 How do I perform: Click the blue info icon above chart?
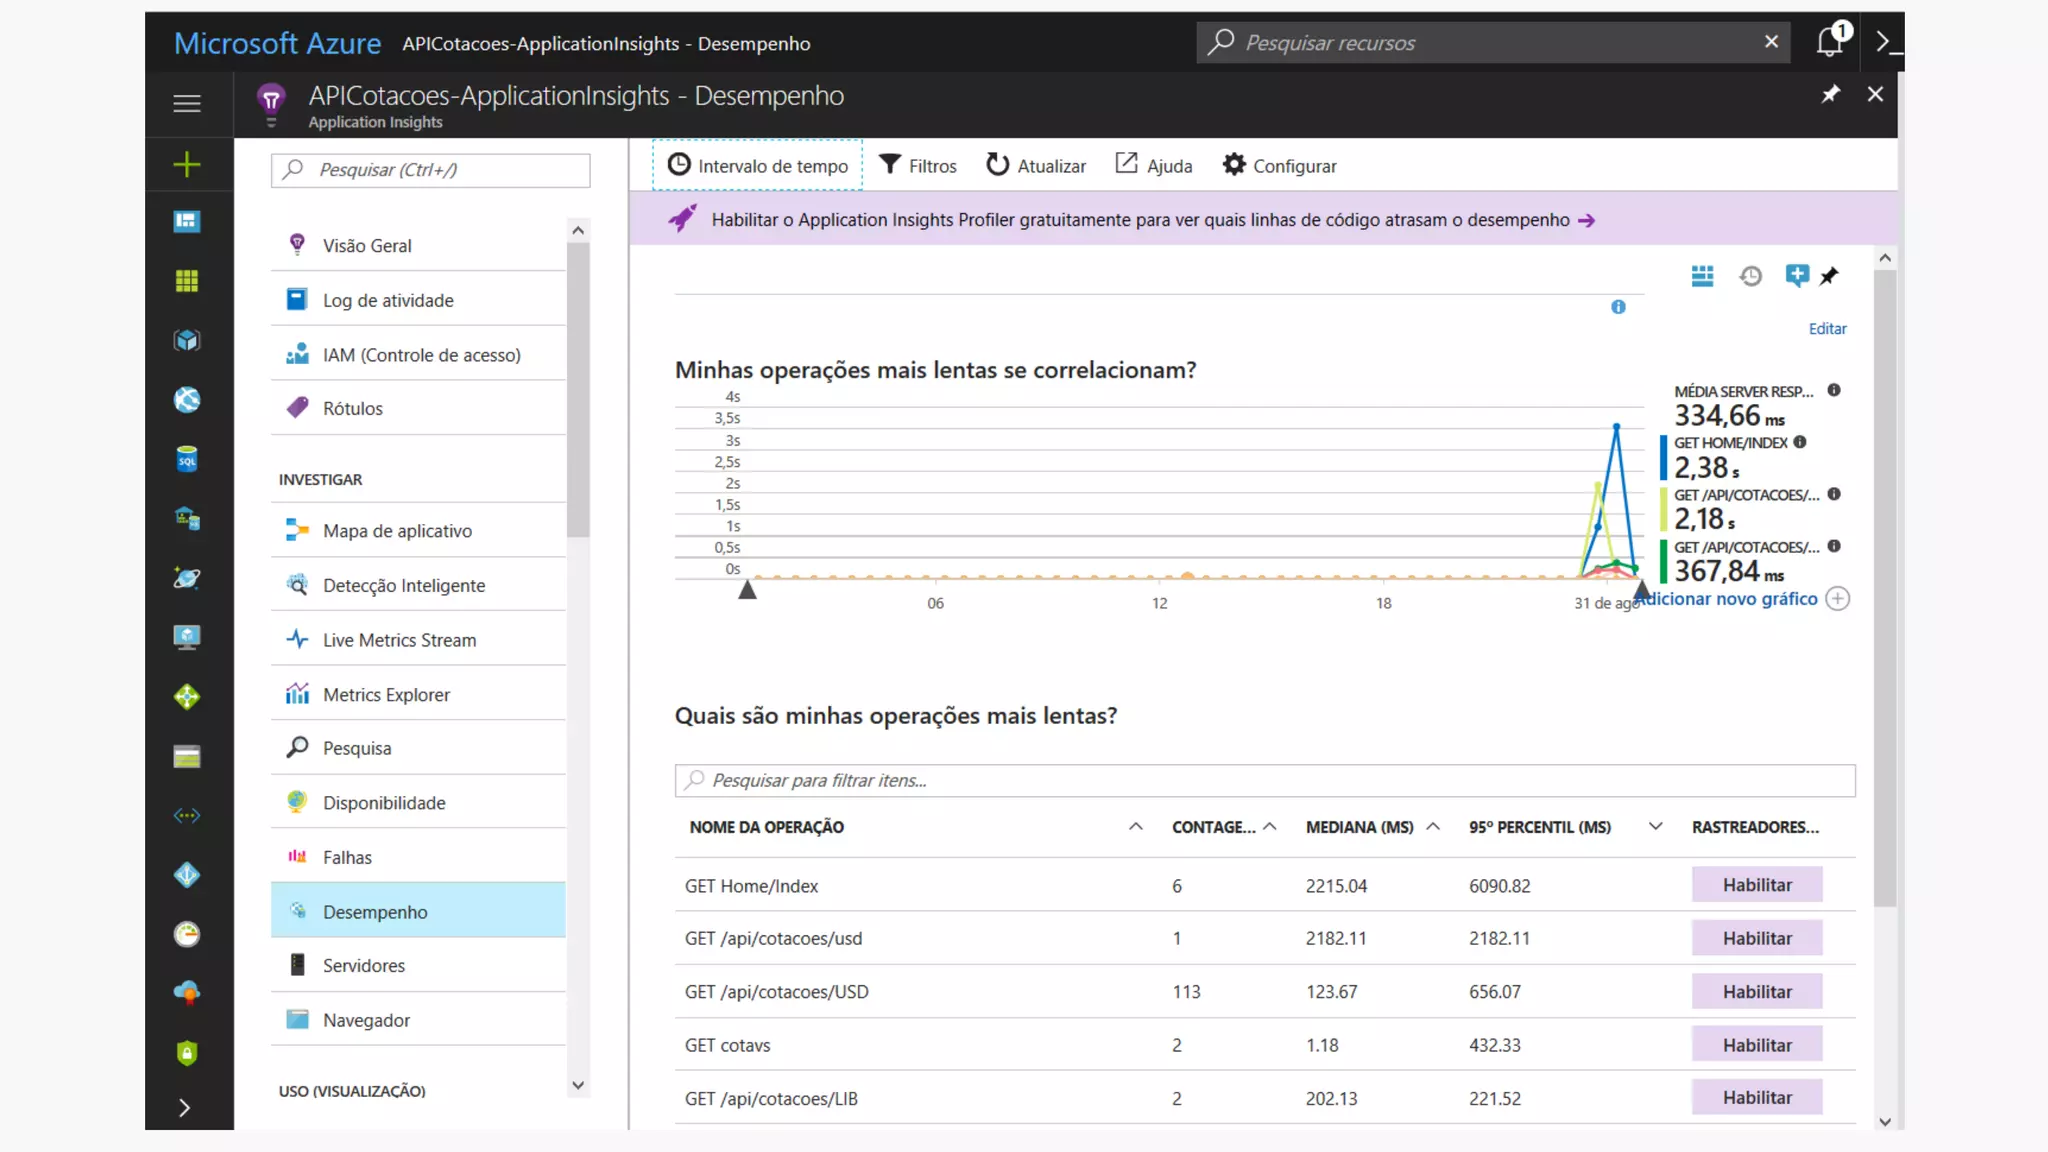click(1618, 307)
